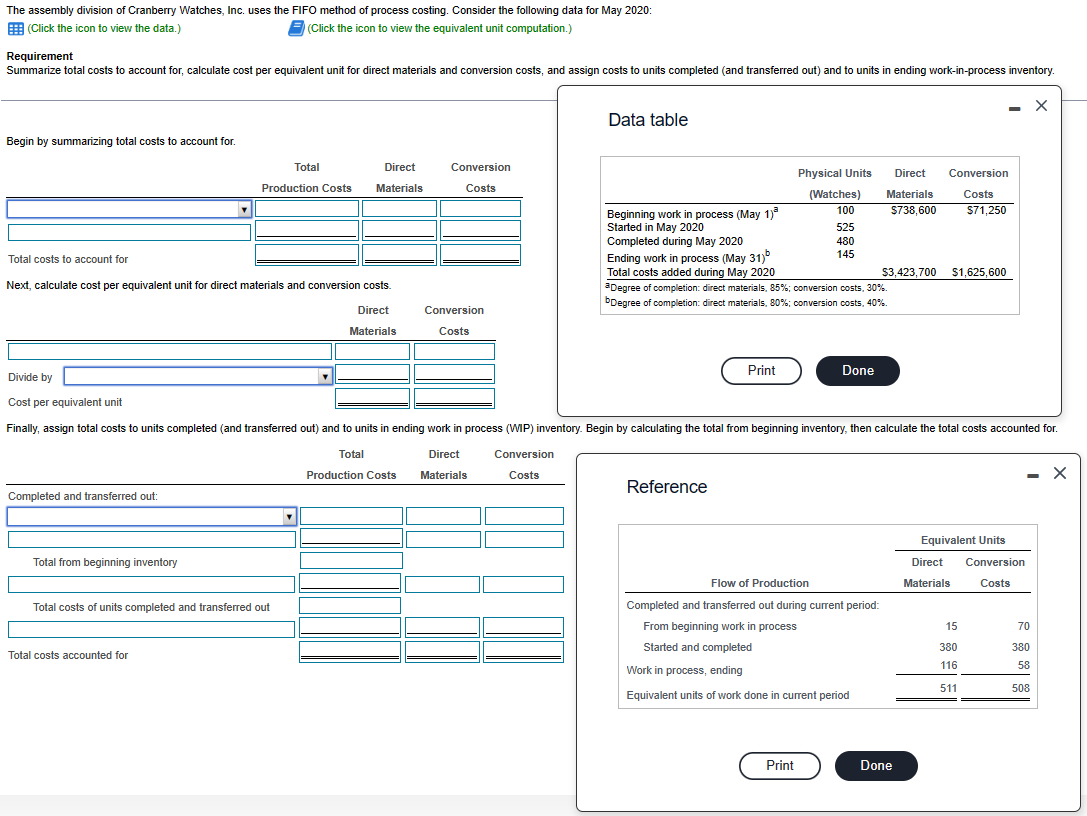Close the Data table window
This screenshot has width=1087, height=816.
(1041, 105)
